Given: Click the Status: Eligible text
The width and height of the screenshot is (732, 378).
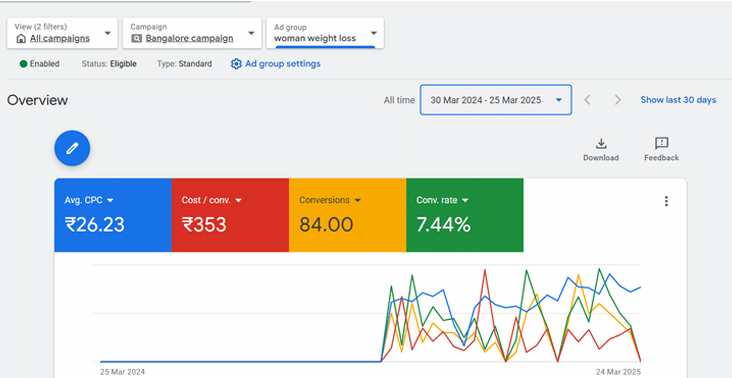Looking at the screenshot, I should [x=109, y=64].
